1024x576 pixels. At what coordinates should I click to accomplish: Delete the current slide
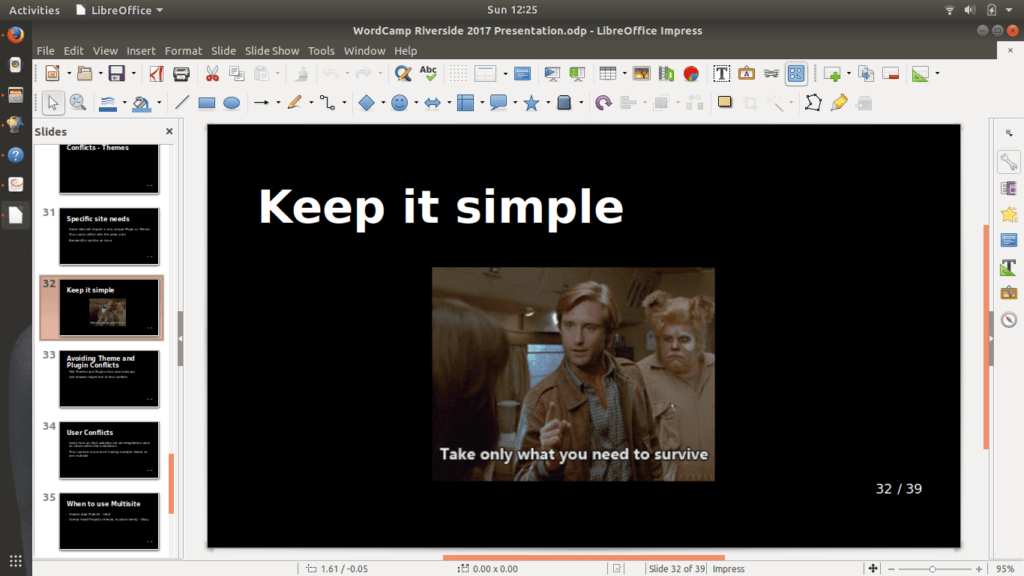(x=891, y=73)
